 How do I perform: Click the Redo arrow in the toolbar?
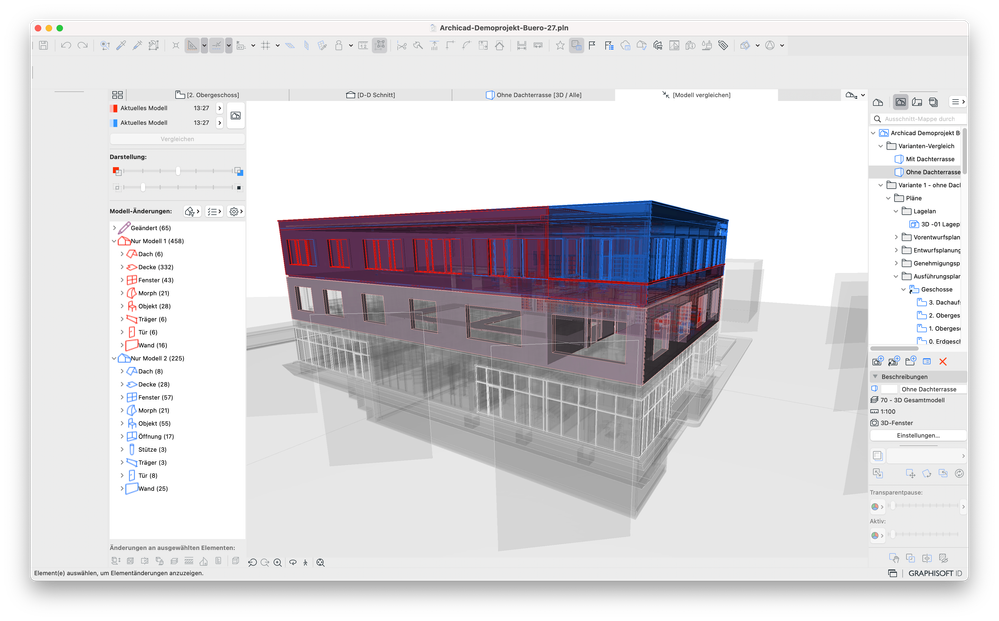(x=83, y=45)
